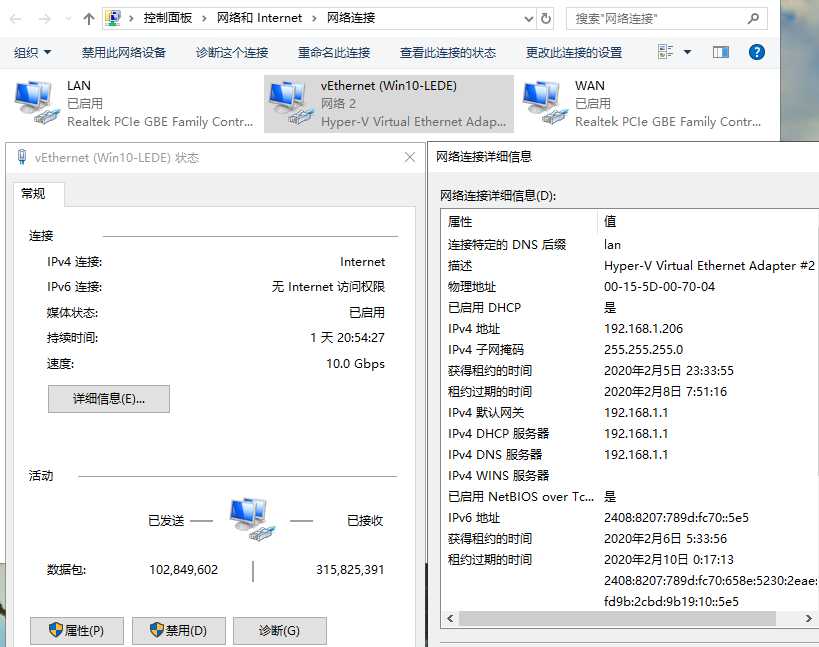Open the Help question mark icon
819x647 pixels.
[756, 52]
